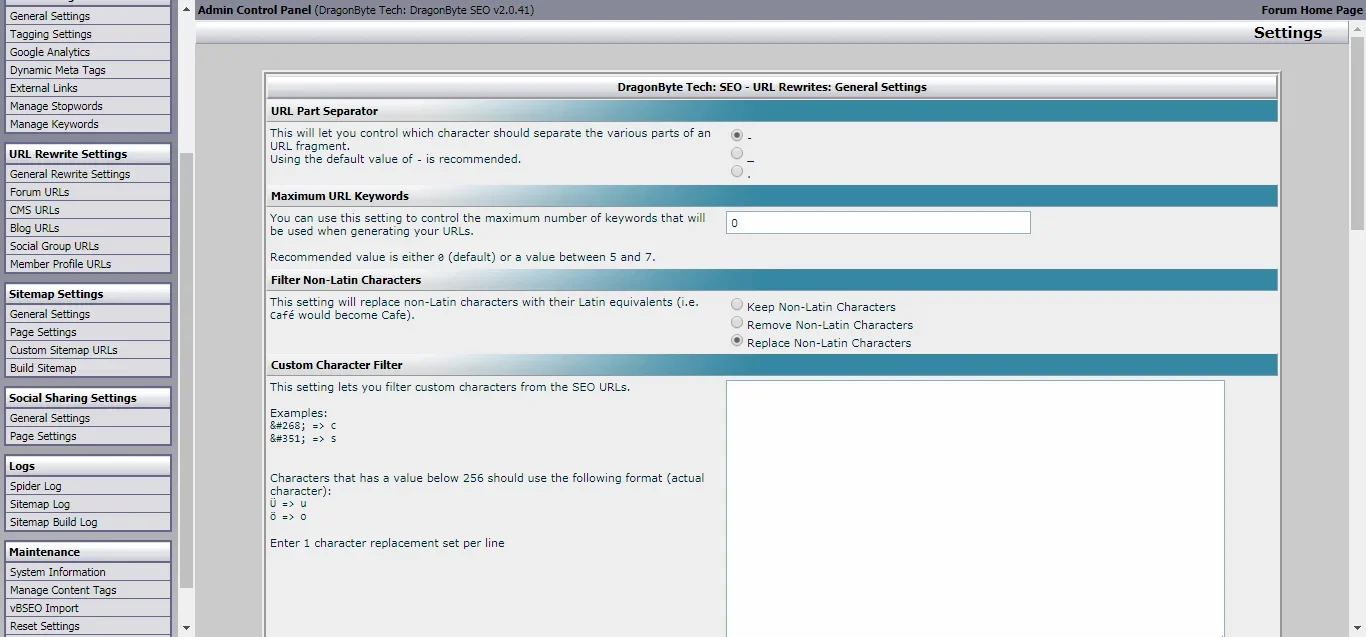Click the Filter Non-Latin Characters section header
Screen dimensions: 1366x637
[x=772, y=280]
